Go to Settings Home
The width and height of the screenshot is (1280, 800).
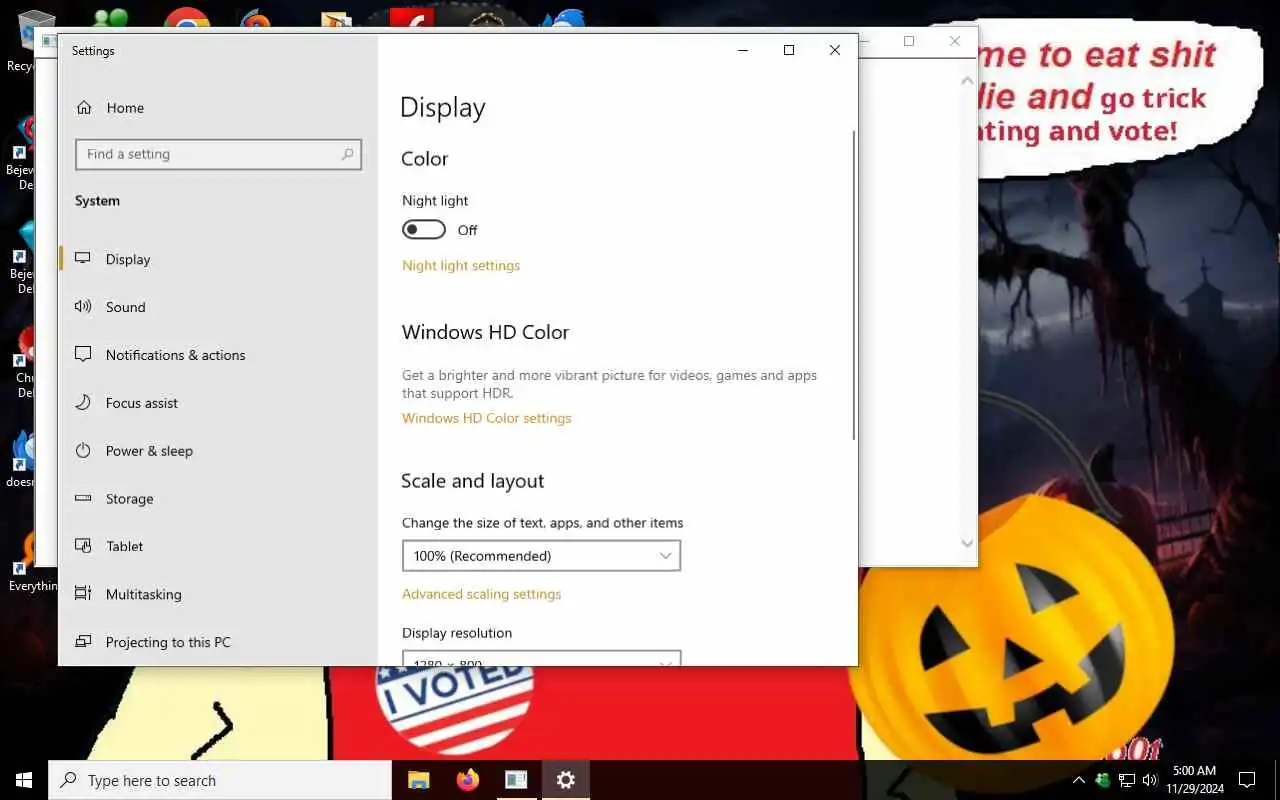pyautogui.click(x=110, y=108)
